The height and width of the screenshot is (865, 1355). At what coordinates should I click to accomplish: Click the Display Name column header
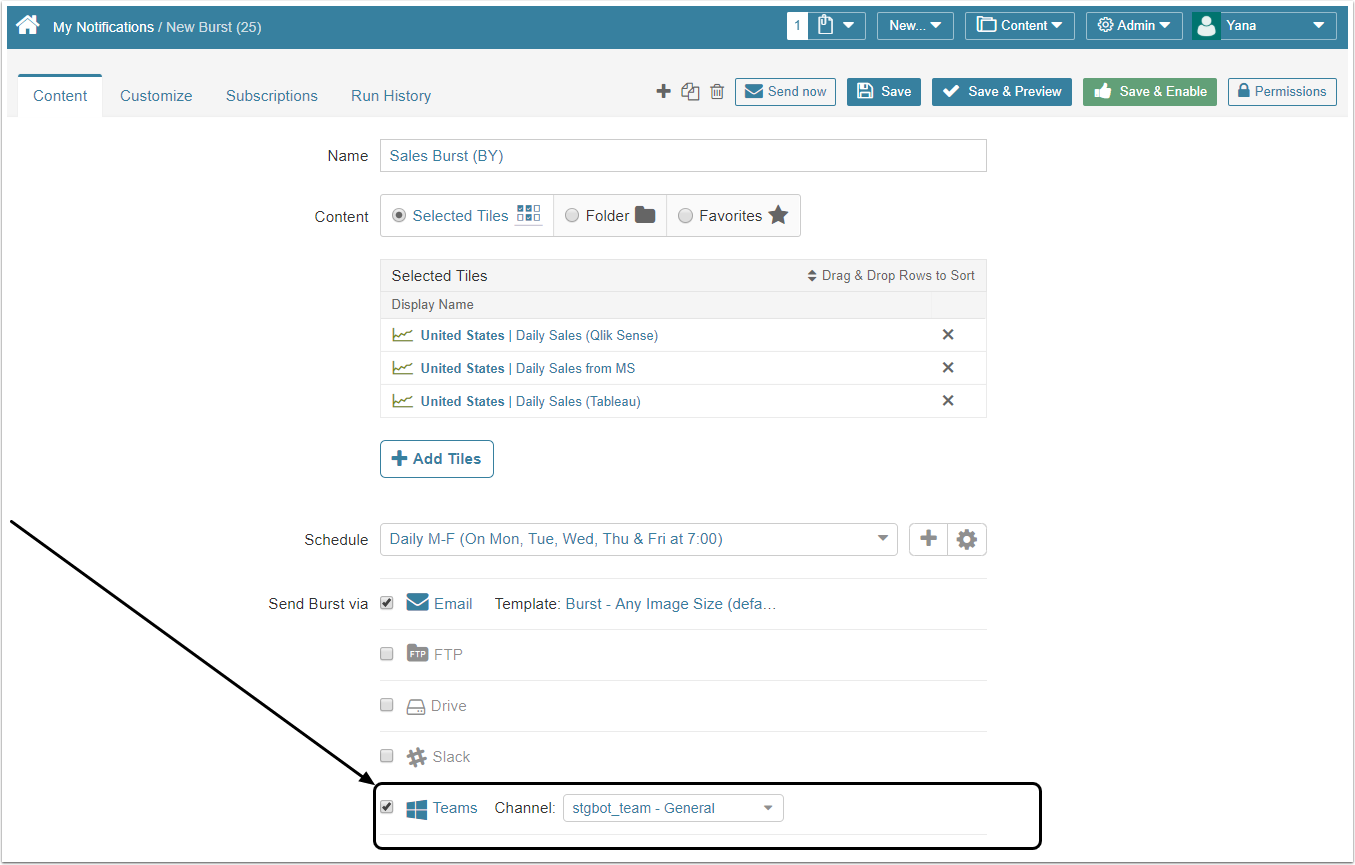tap(433, 305)
